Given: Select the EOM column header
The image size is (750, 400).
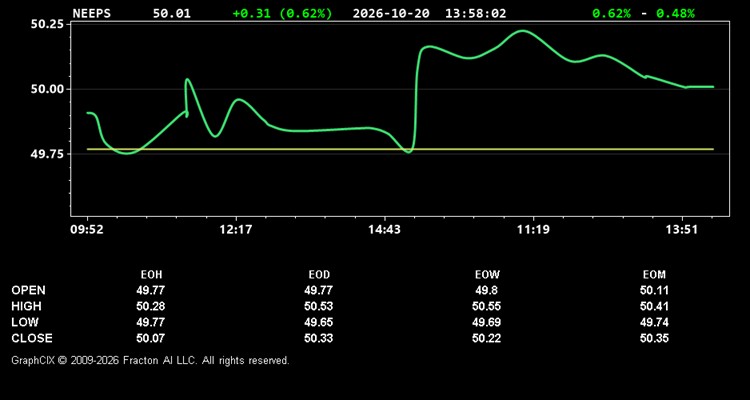Looking at the screenshot, I should click(x=654, y=275).
